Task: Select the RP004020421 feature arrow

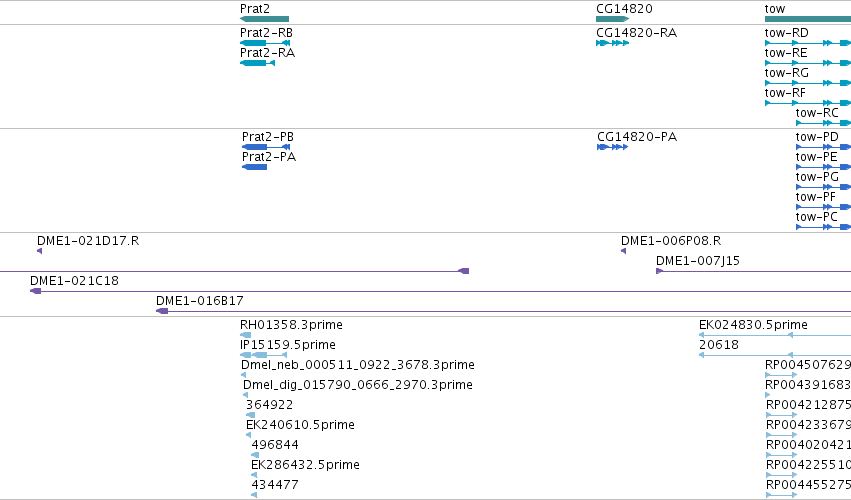Action: coord(781,455)
